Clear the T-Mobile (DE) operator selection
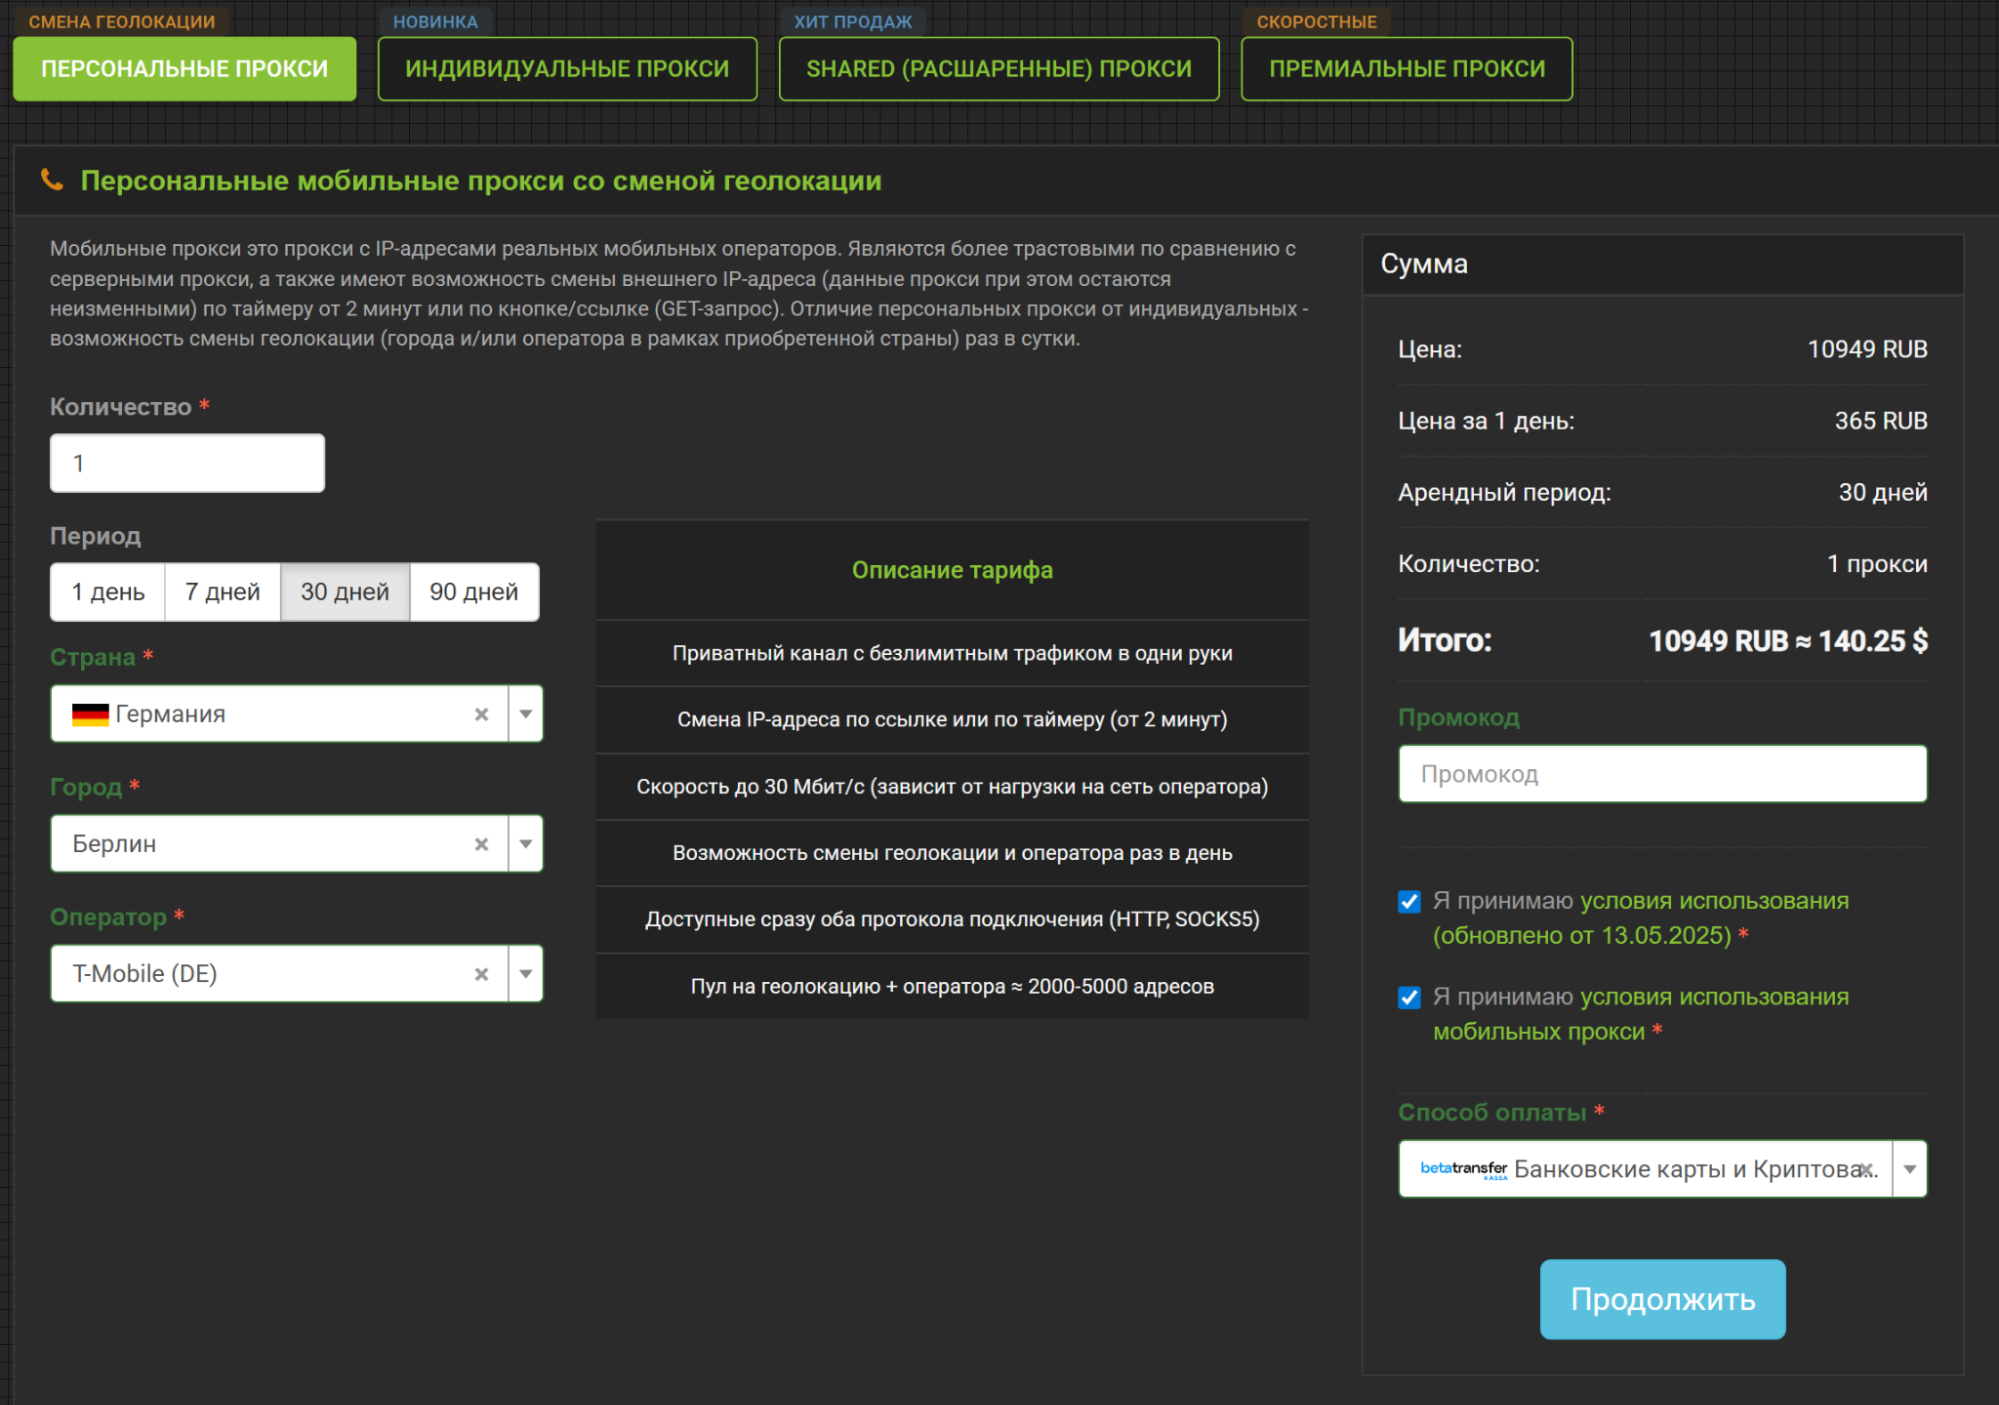This screenshot has width=1999, height=1405. pos(481,974)
